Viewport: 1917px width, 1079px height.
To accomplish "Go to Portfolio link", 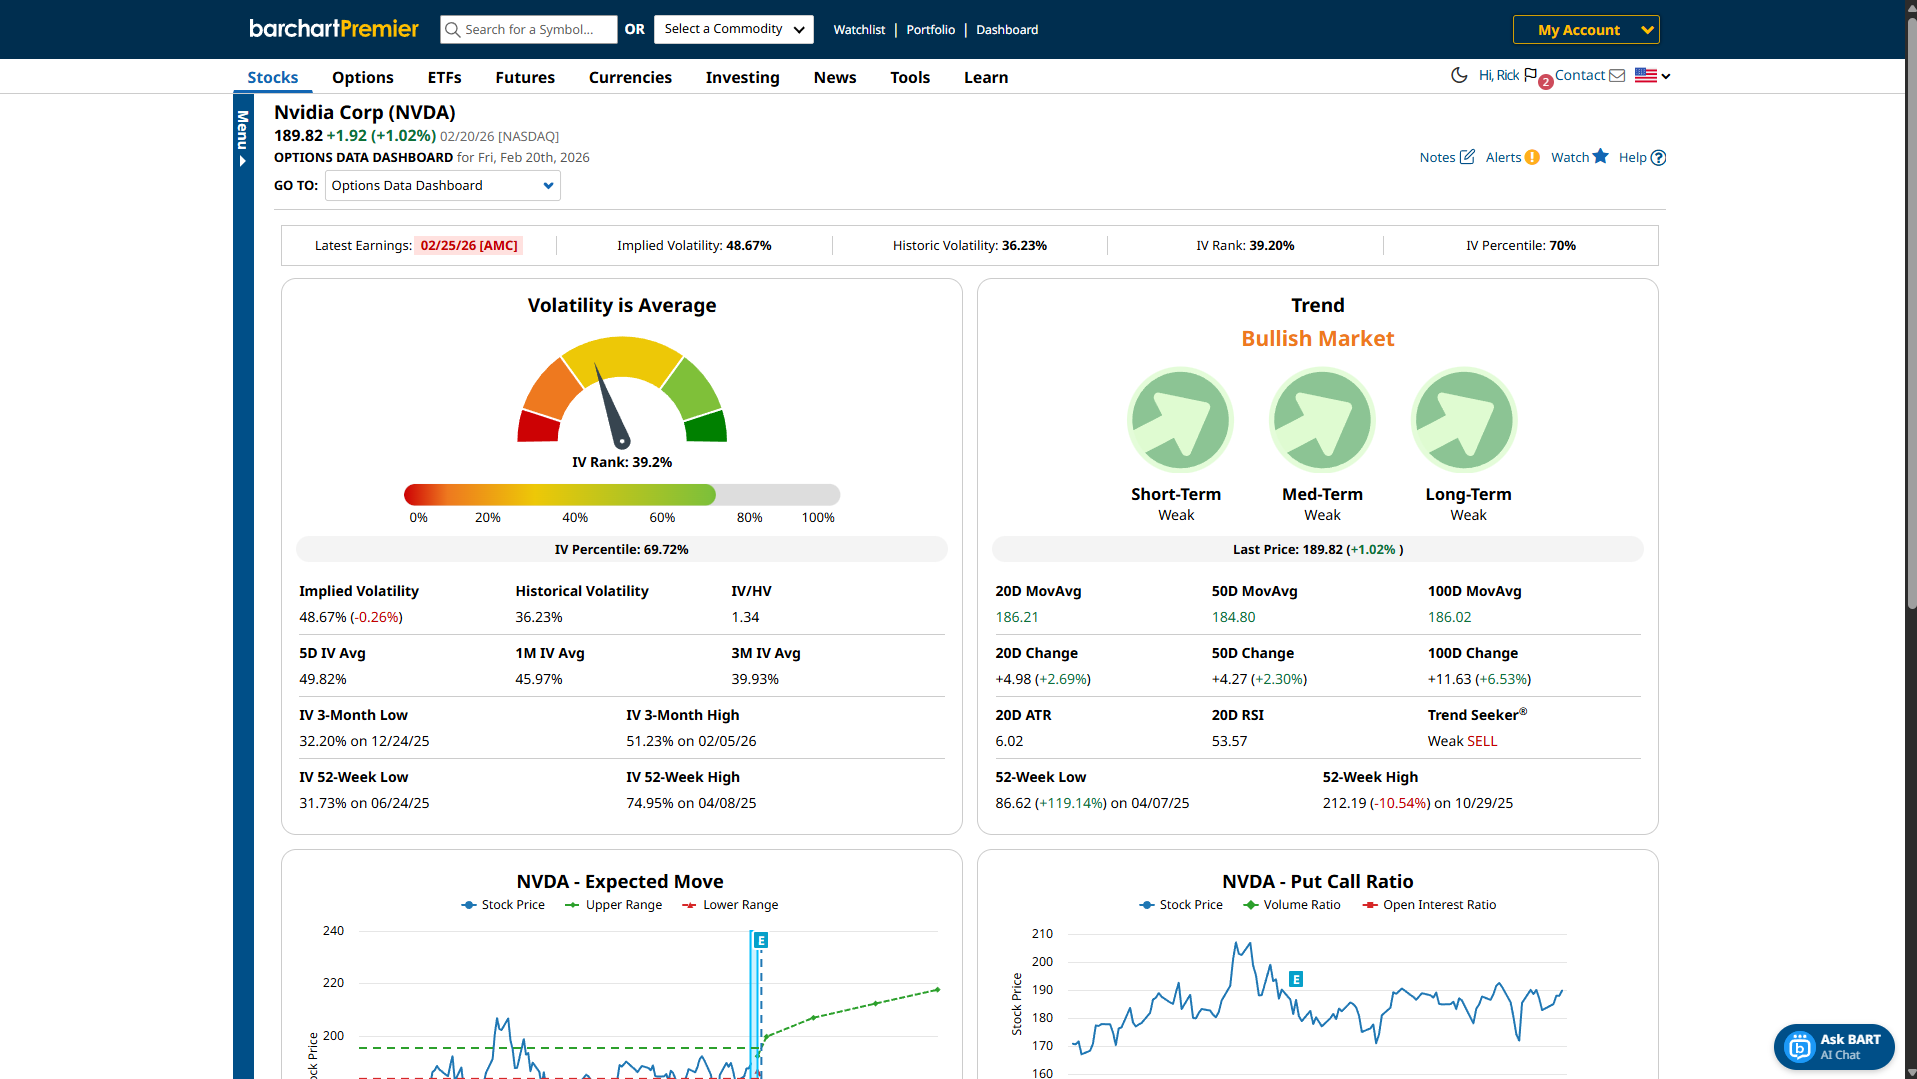I will coord(930,30).
